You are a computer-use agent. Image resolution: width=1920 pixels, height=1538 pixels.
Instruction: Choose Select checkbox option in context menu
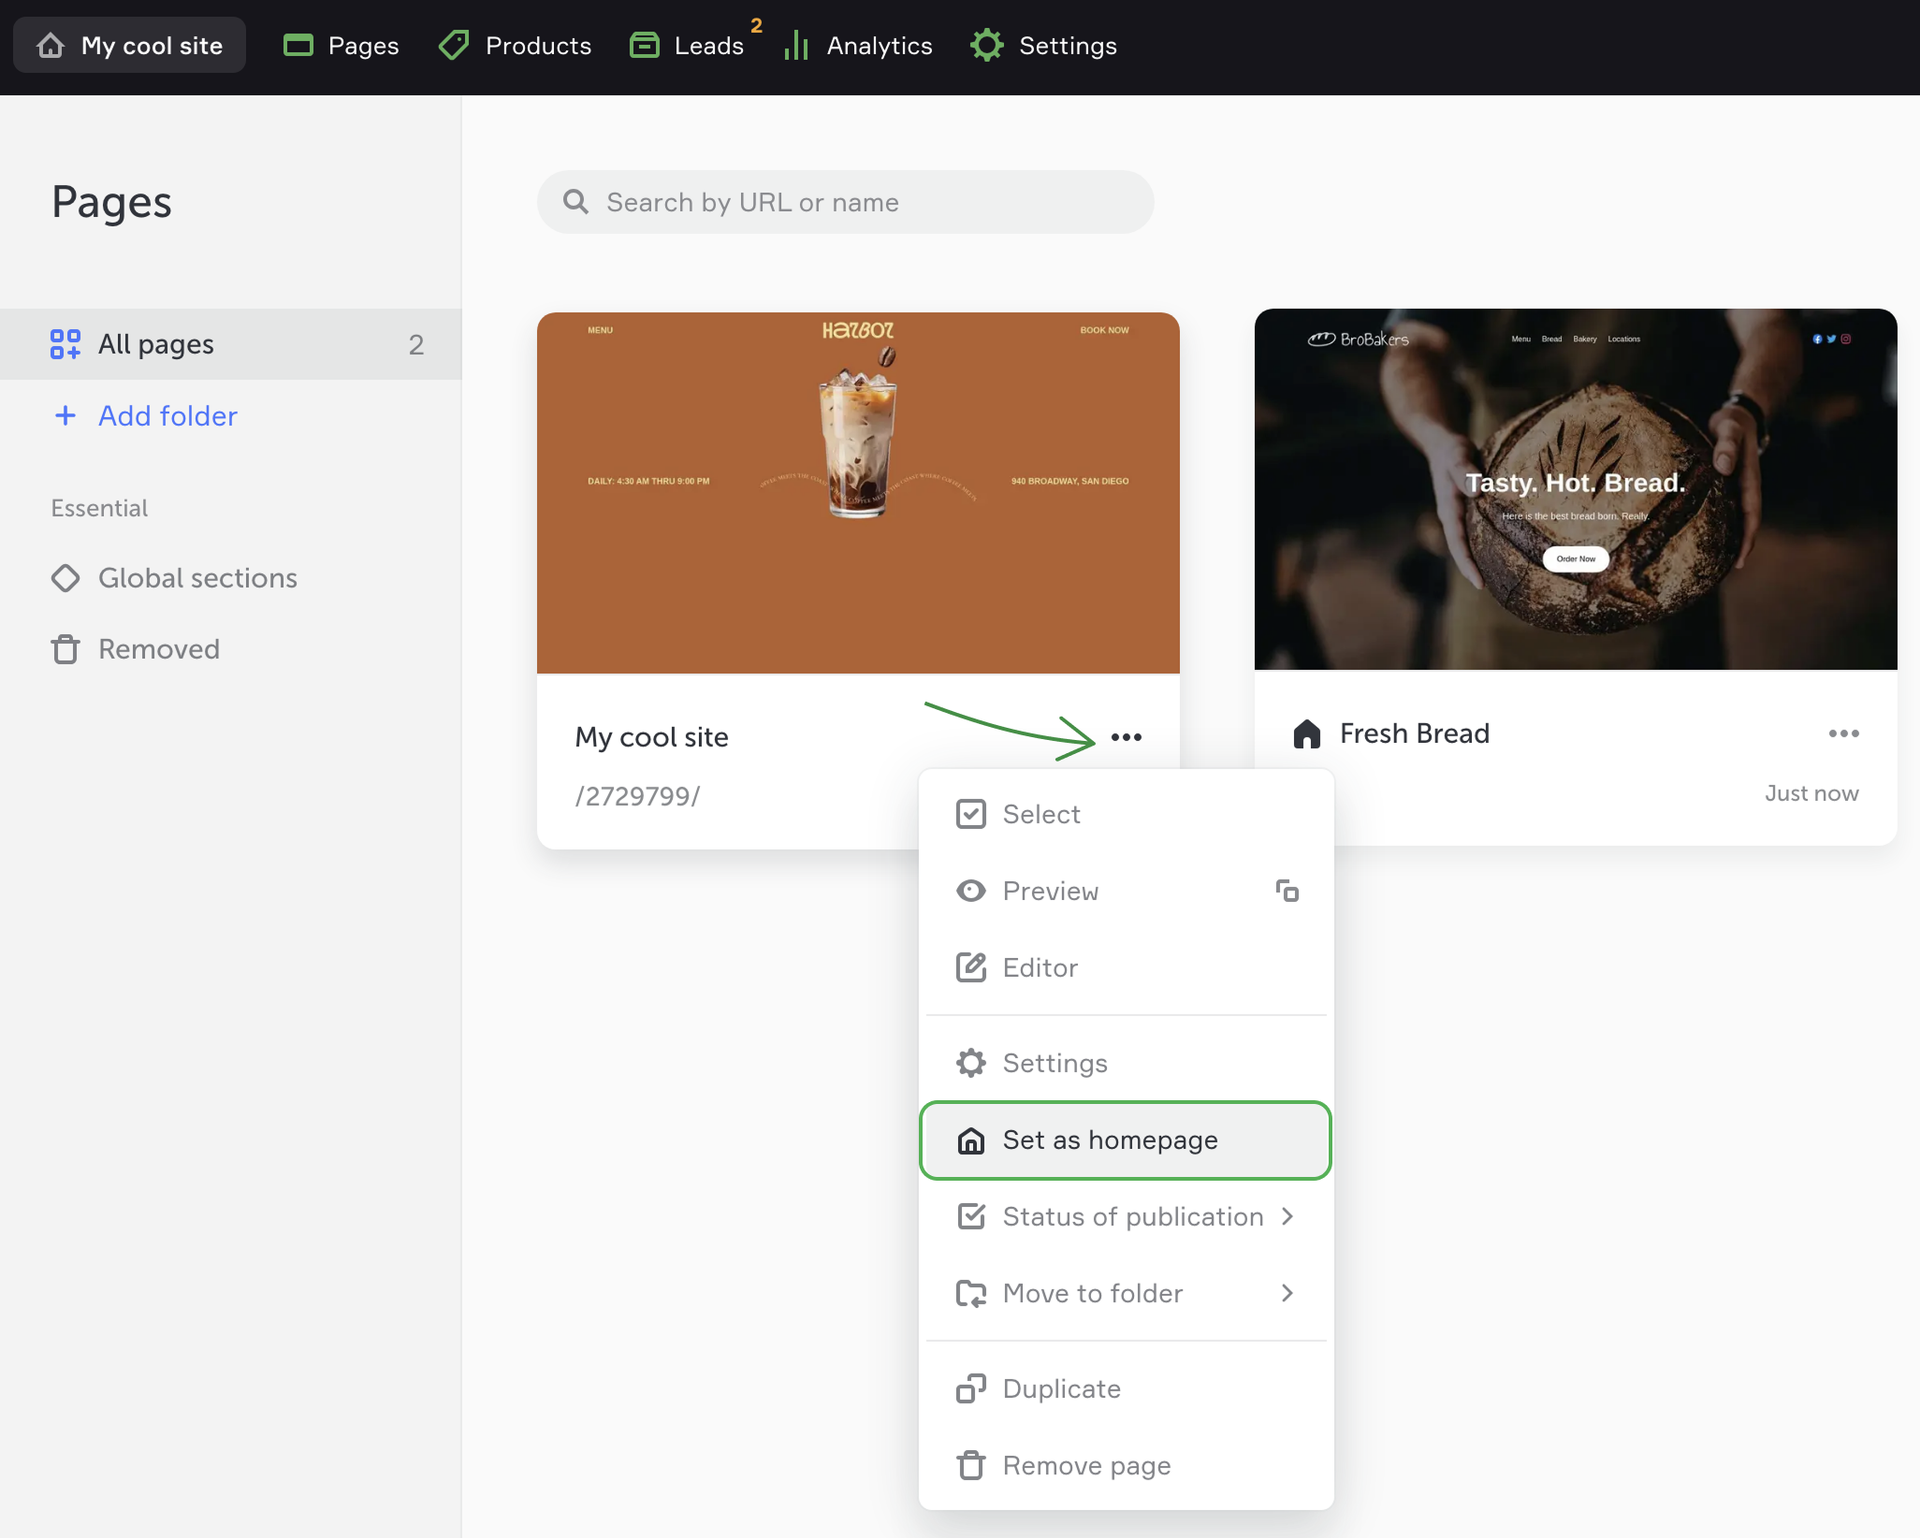[x=1040, y=814]
